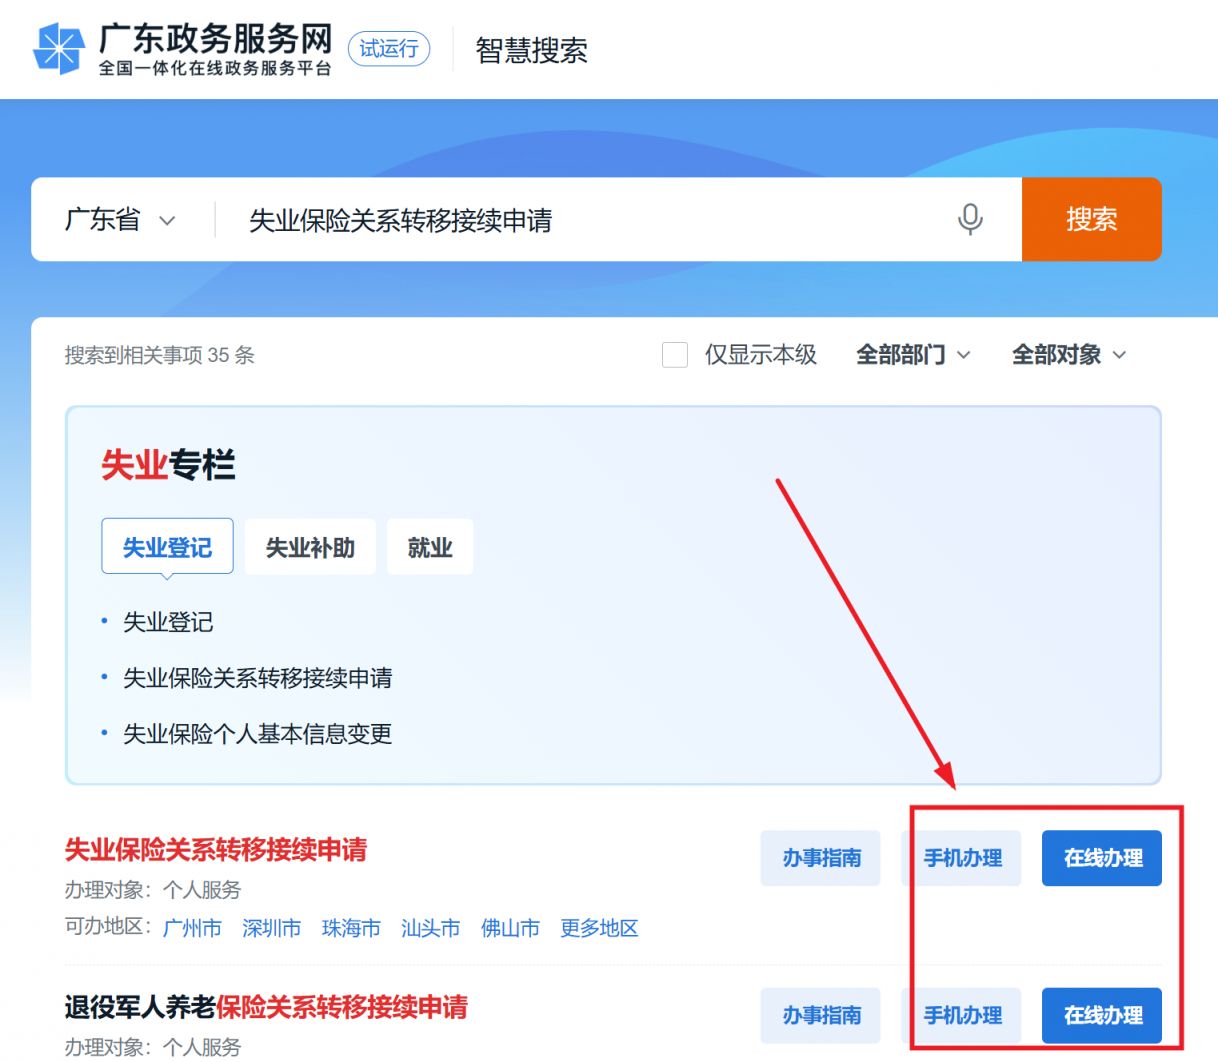
Task: Expand the 全部对象 target filter
Action: pyautogui.click(x=1069, y=355)
